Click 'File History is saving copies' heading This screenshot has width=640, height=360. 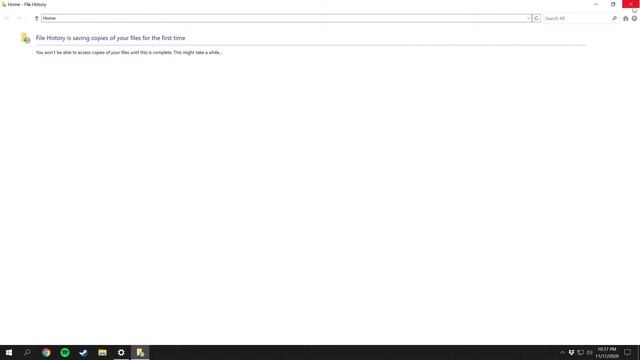(111, 38)
